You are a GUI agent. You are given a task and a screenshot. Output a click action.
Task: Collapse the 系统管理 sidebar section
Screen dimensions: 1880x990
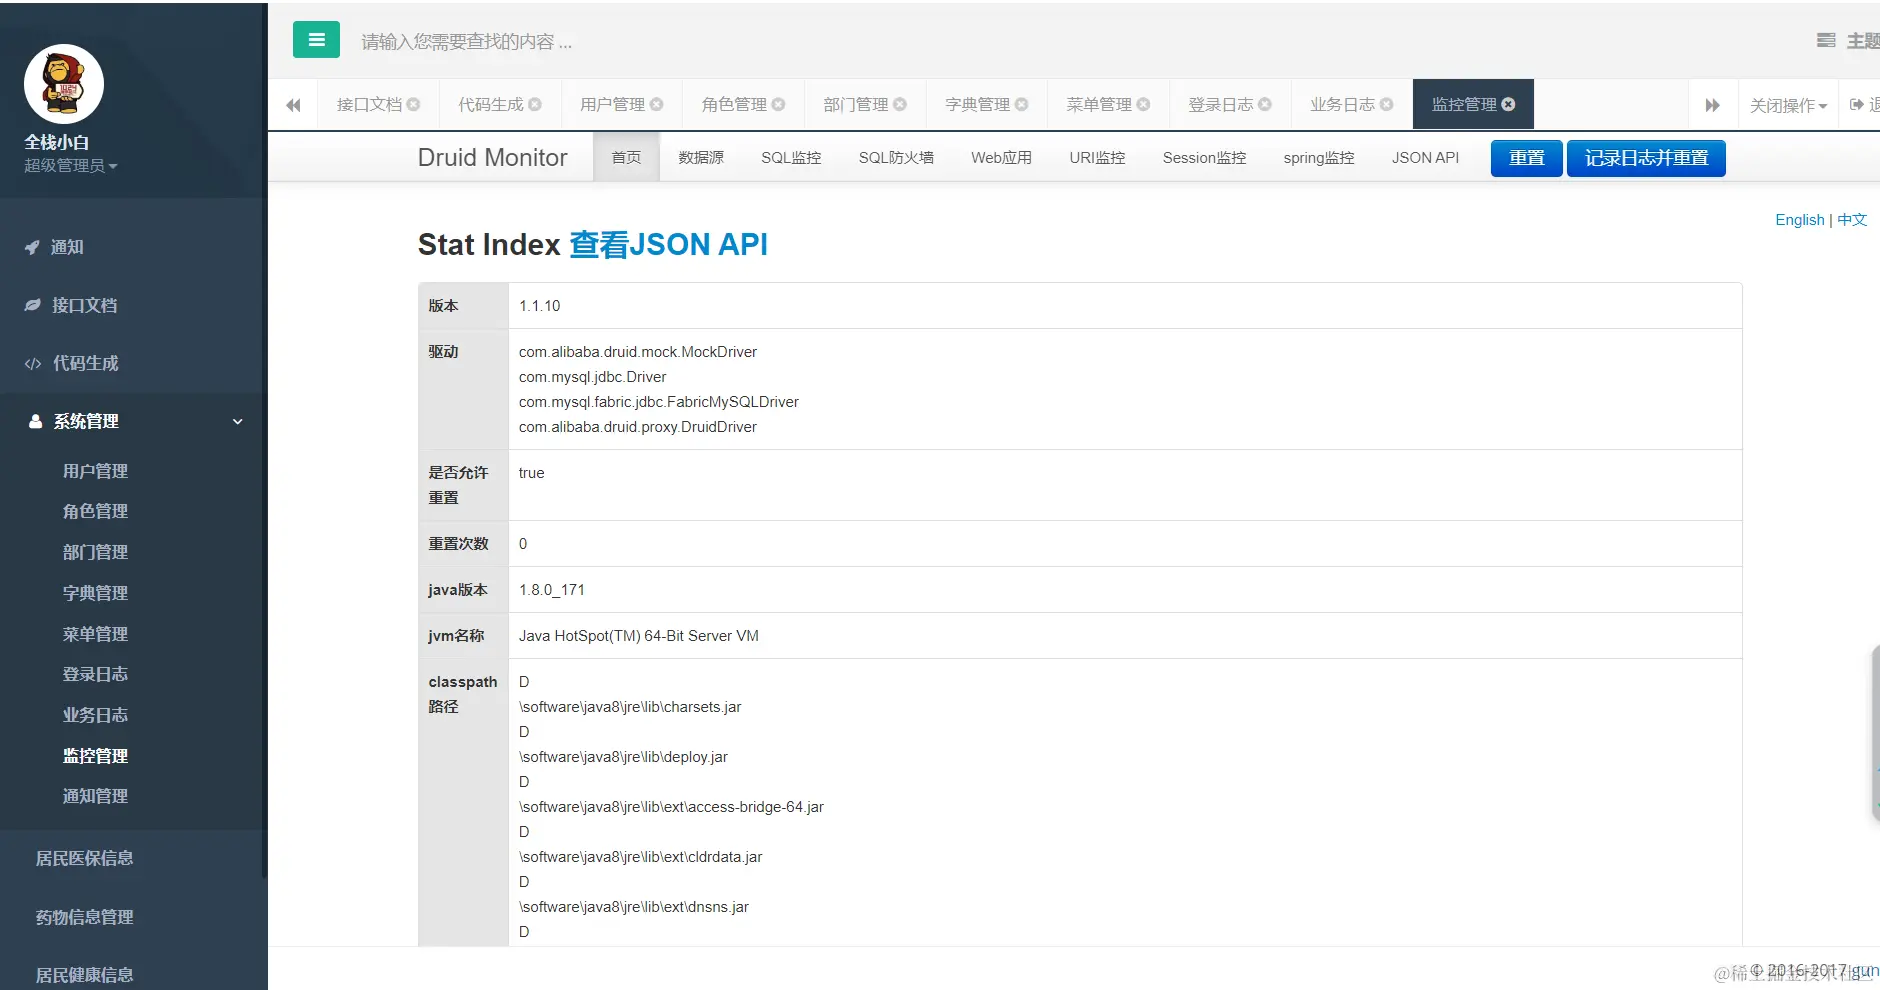133,421
